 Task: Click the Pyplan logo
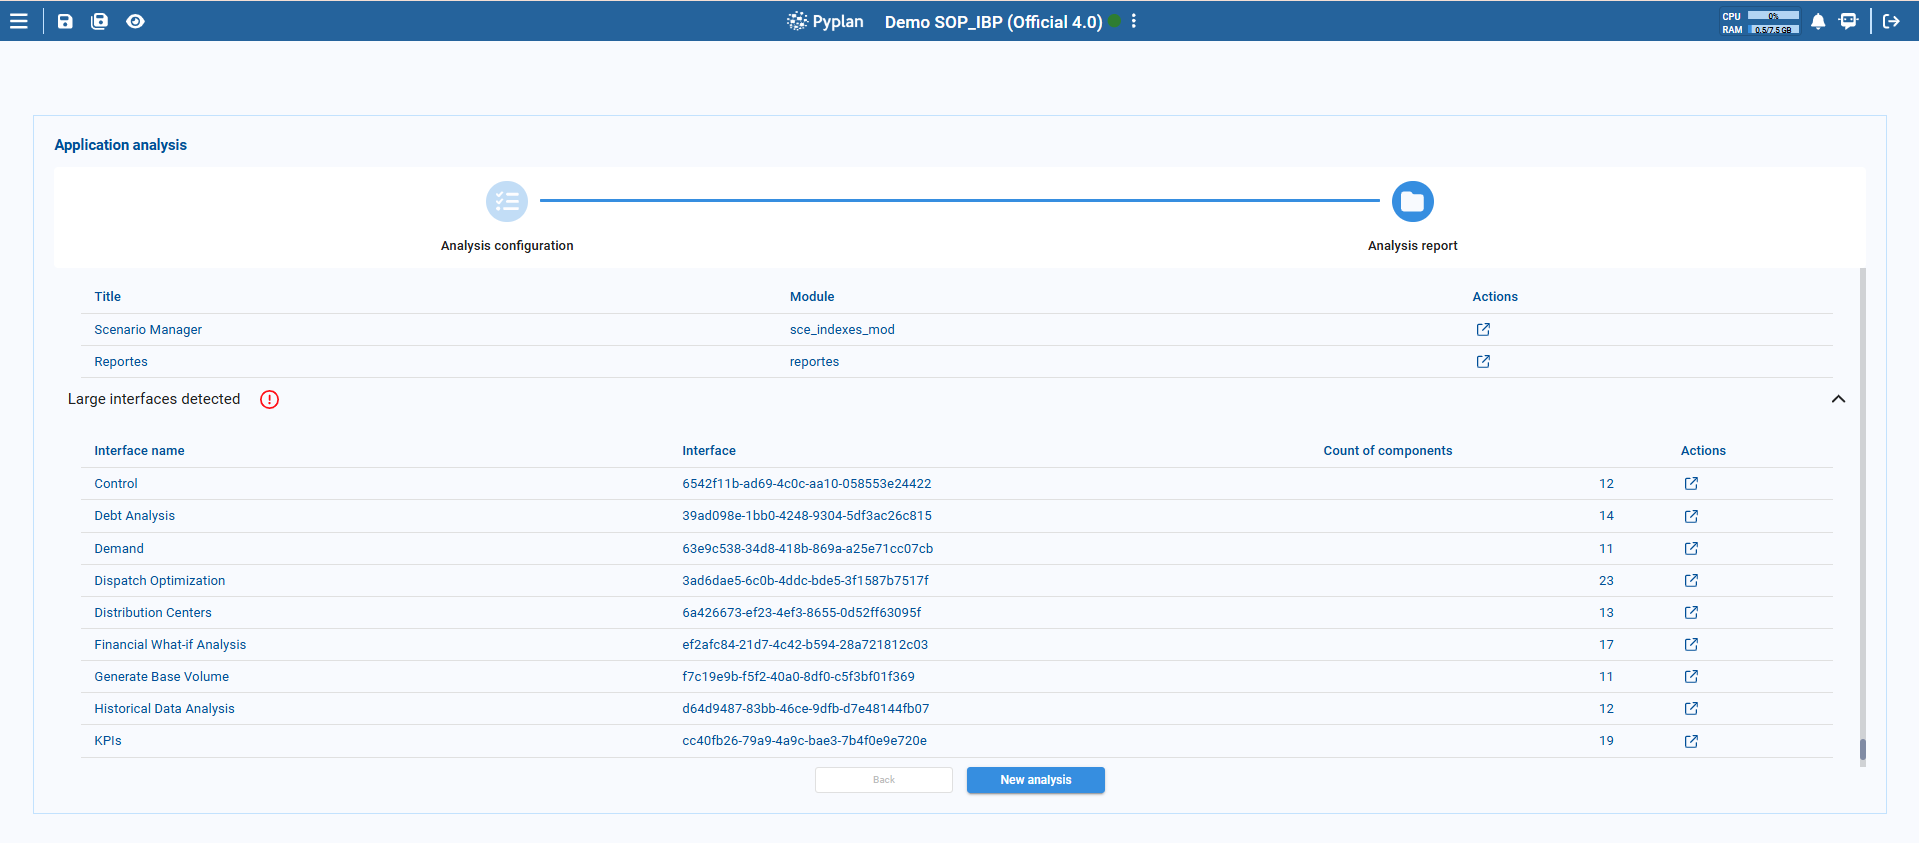tap(825, 21)
